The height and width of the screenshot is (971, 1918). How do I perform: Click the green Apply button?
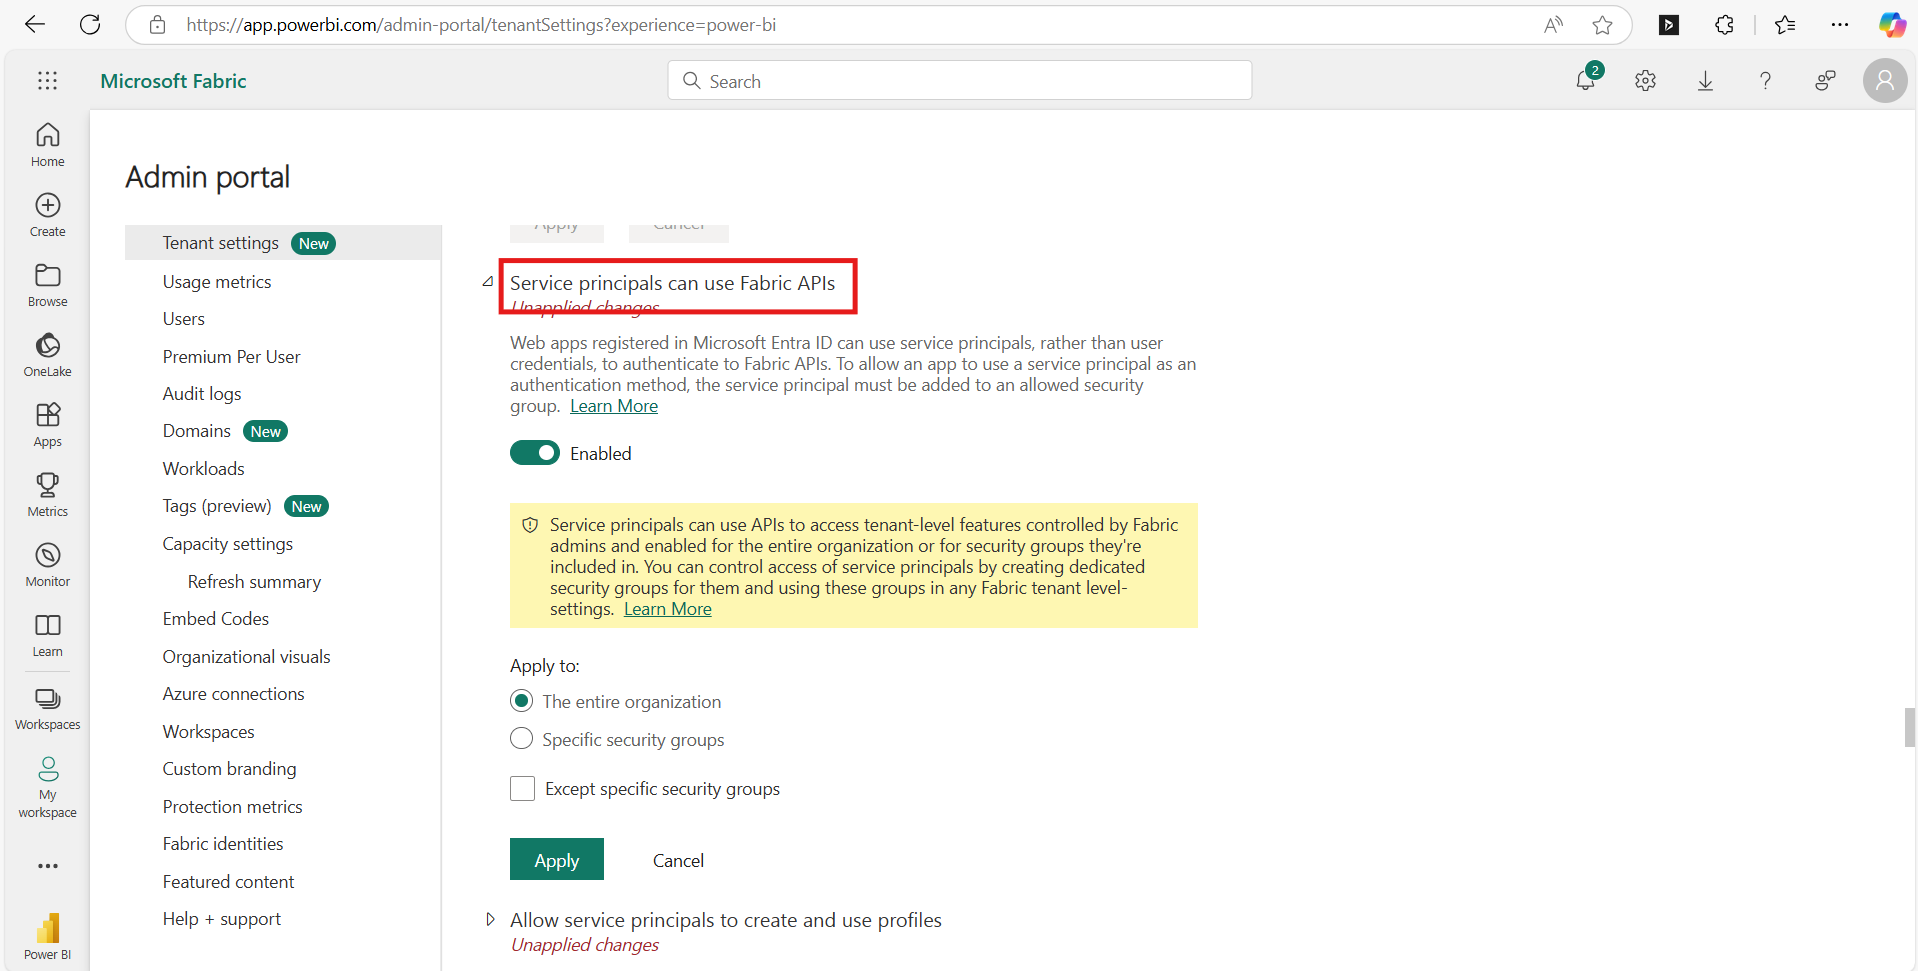(556, 860)
